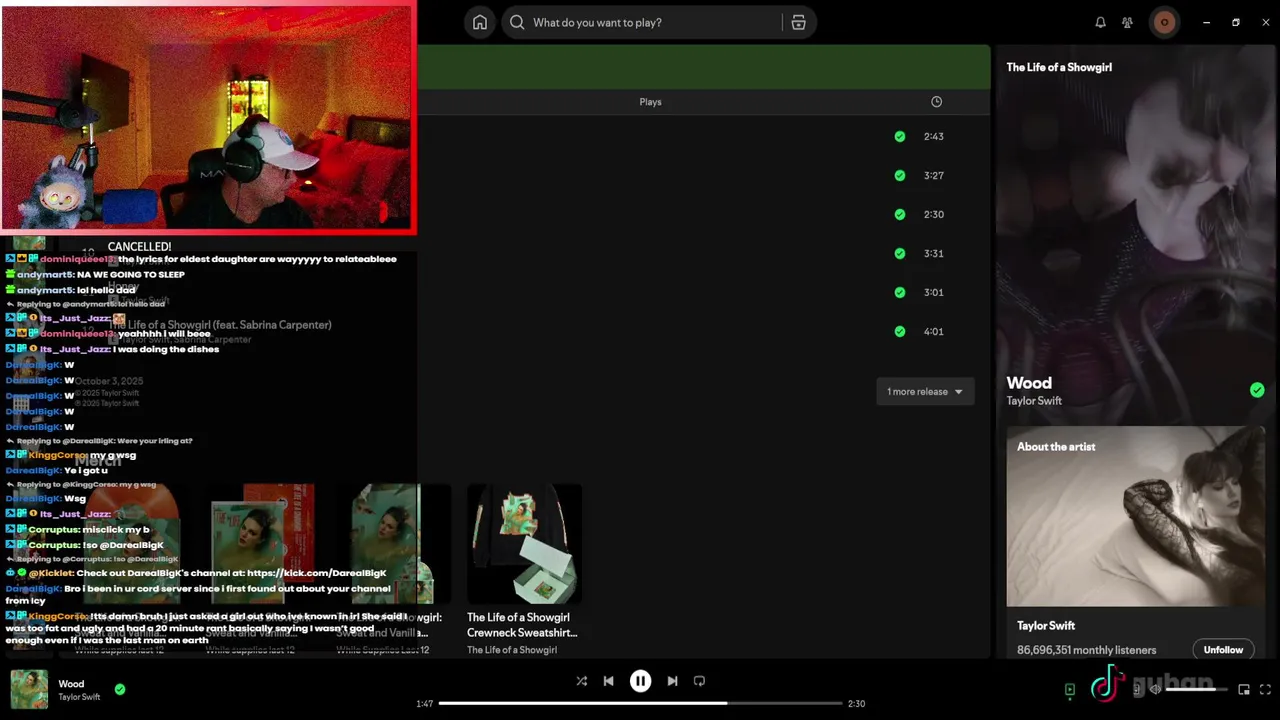Open 'The Life of a Showgirl Crewneck Sweatshirt' title
This screenshot has width=1280, height=720.
coord(522,625)
